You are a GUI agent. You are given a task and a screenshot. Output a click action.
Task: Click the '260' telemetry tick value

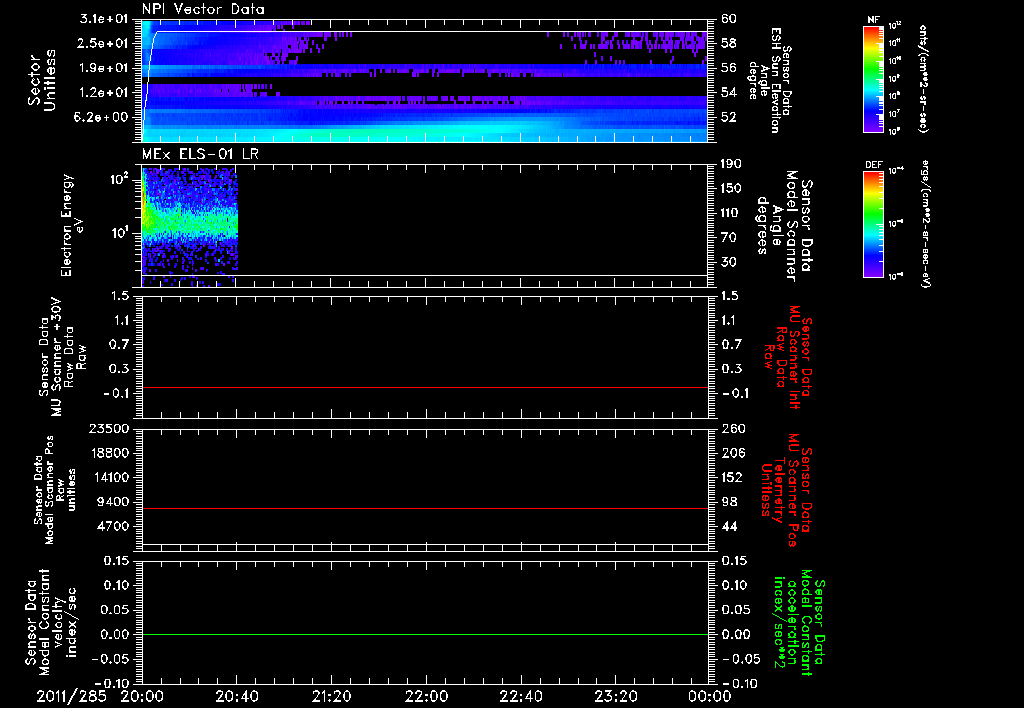[x=733, y=429]
